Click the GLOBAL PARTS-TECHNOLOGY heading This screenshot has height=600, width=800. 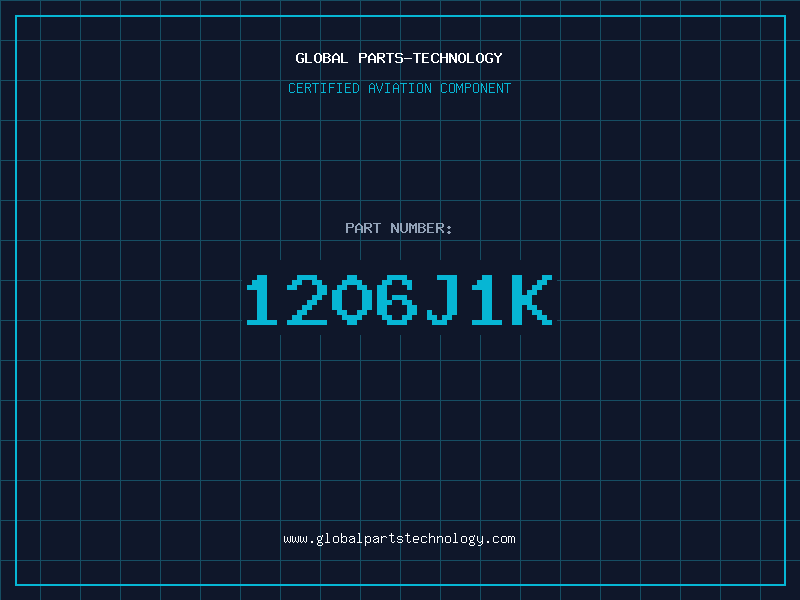399,58
